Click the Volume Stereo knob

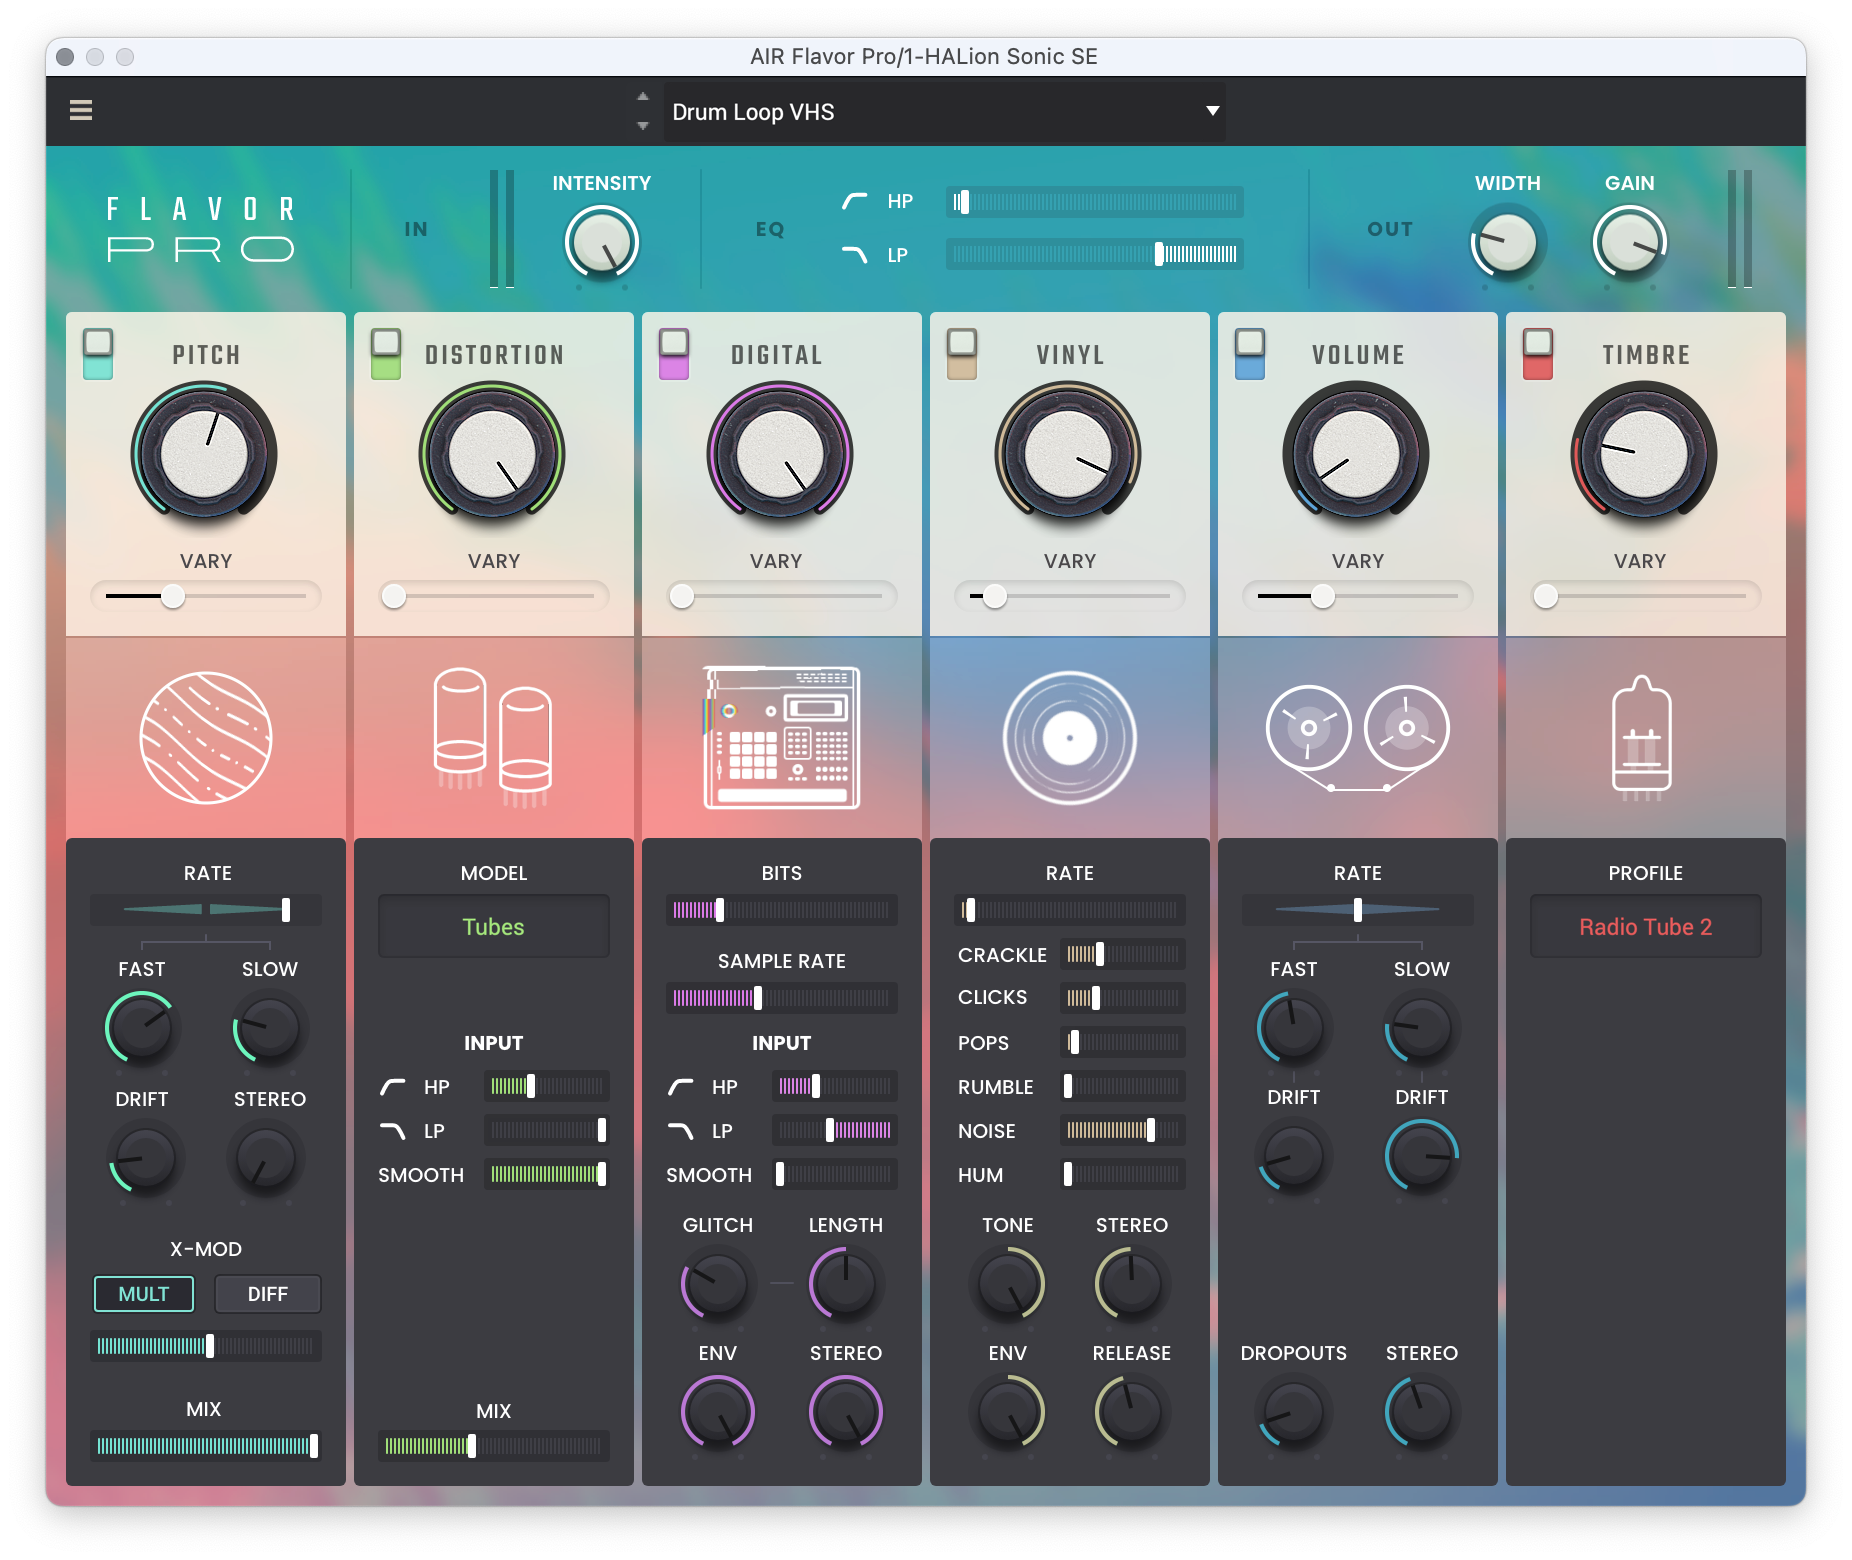1421,1411
